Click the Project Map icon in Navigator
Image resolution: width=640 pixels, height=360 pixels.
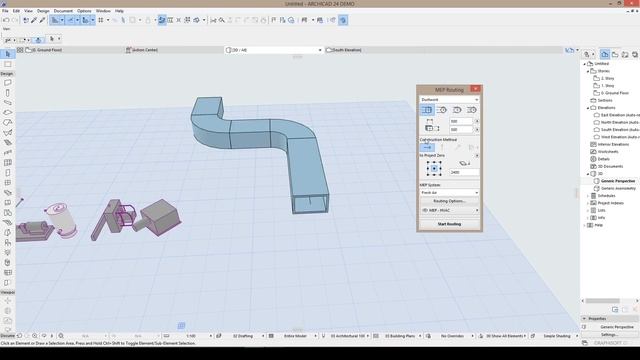click(605, 54)
